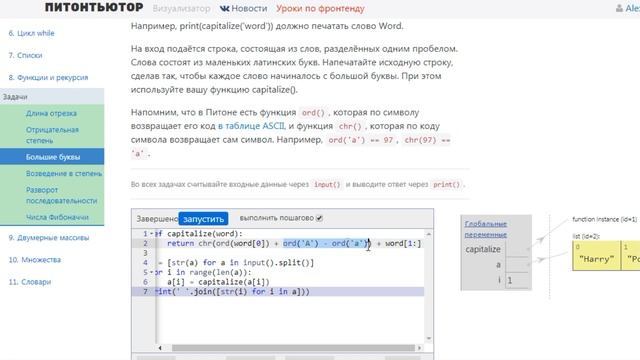640x360 pixels.
Task: Select the Отрицательная степень task
Action: [x=52, y=135]
